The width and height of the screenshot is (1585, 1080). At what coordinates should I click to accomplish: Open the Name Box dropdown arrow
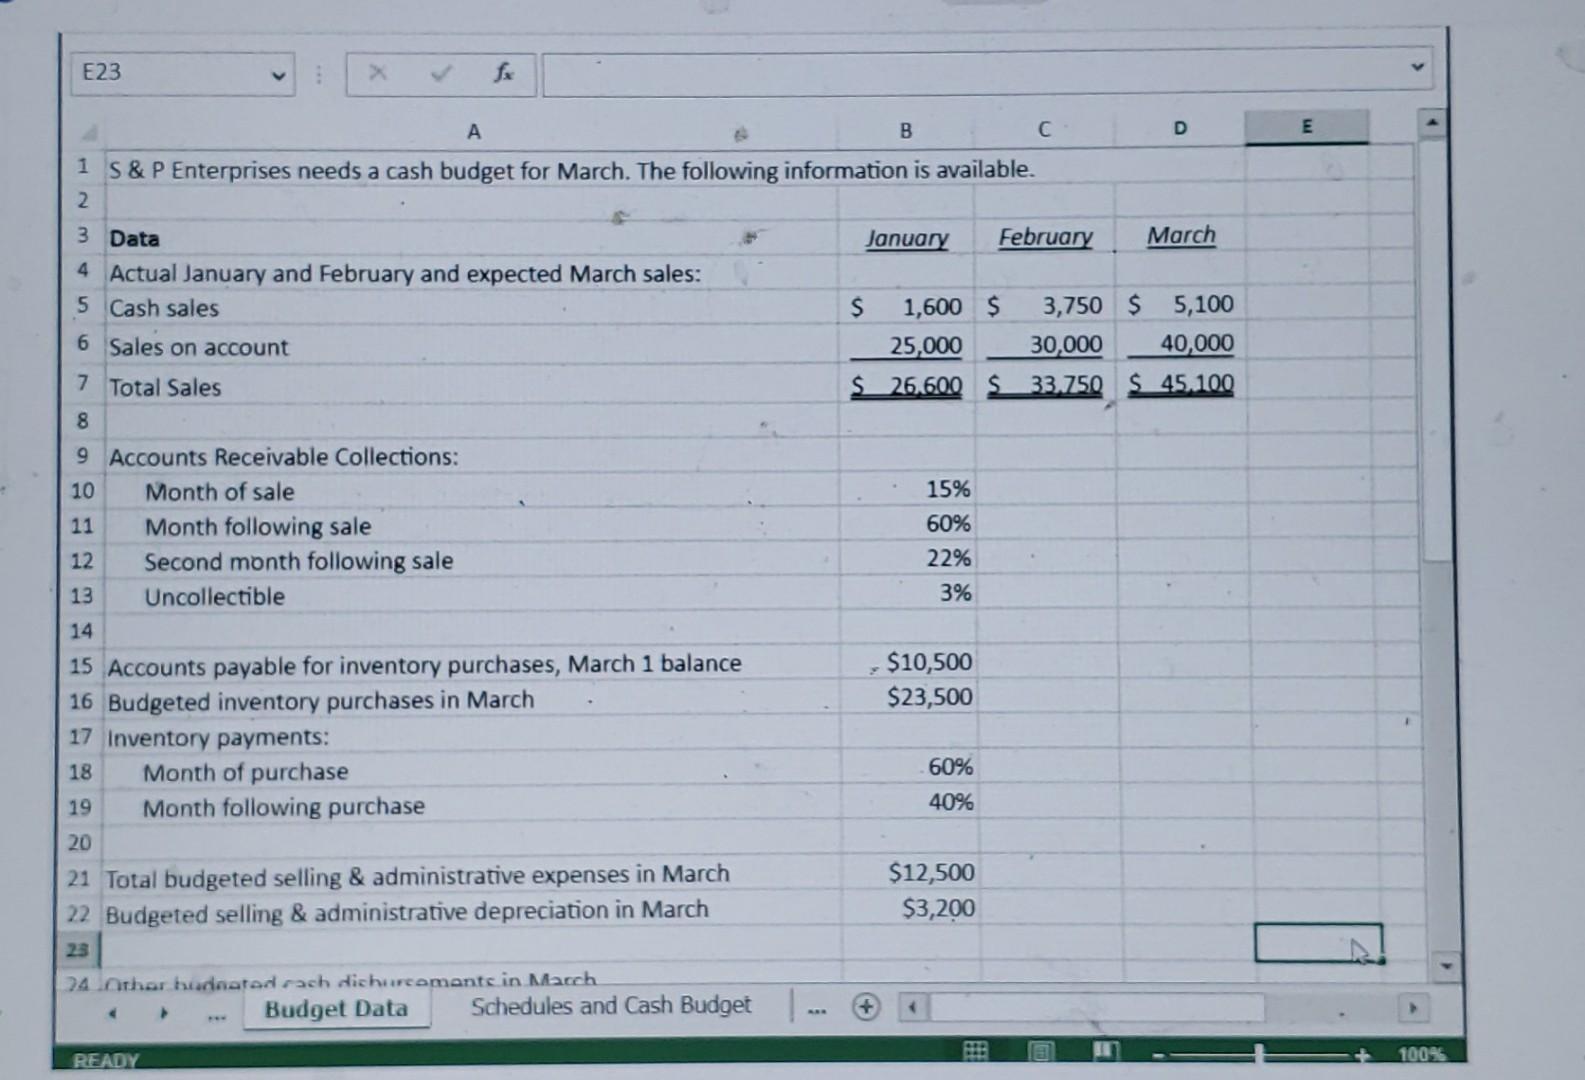[277, 76]
